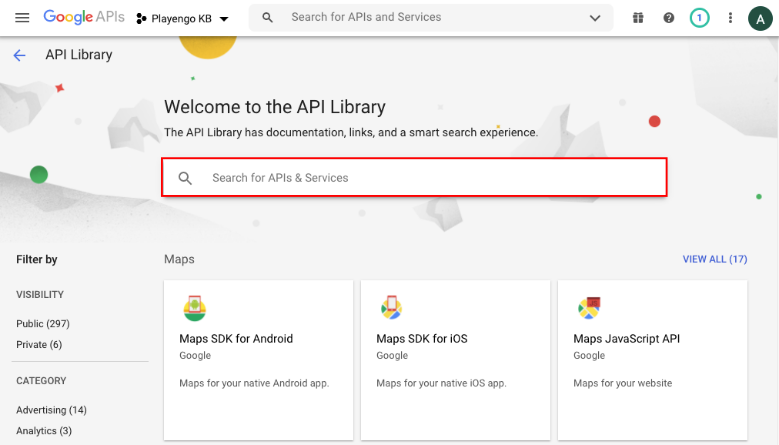The width and height of the screenshot is (779, 445).
Task: Expand the top search bar dropdown arrow
Action: pos(595,18)
